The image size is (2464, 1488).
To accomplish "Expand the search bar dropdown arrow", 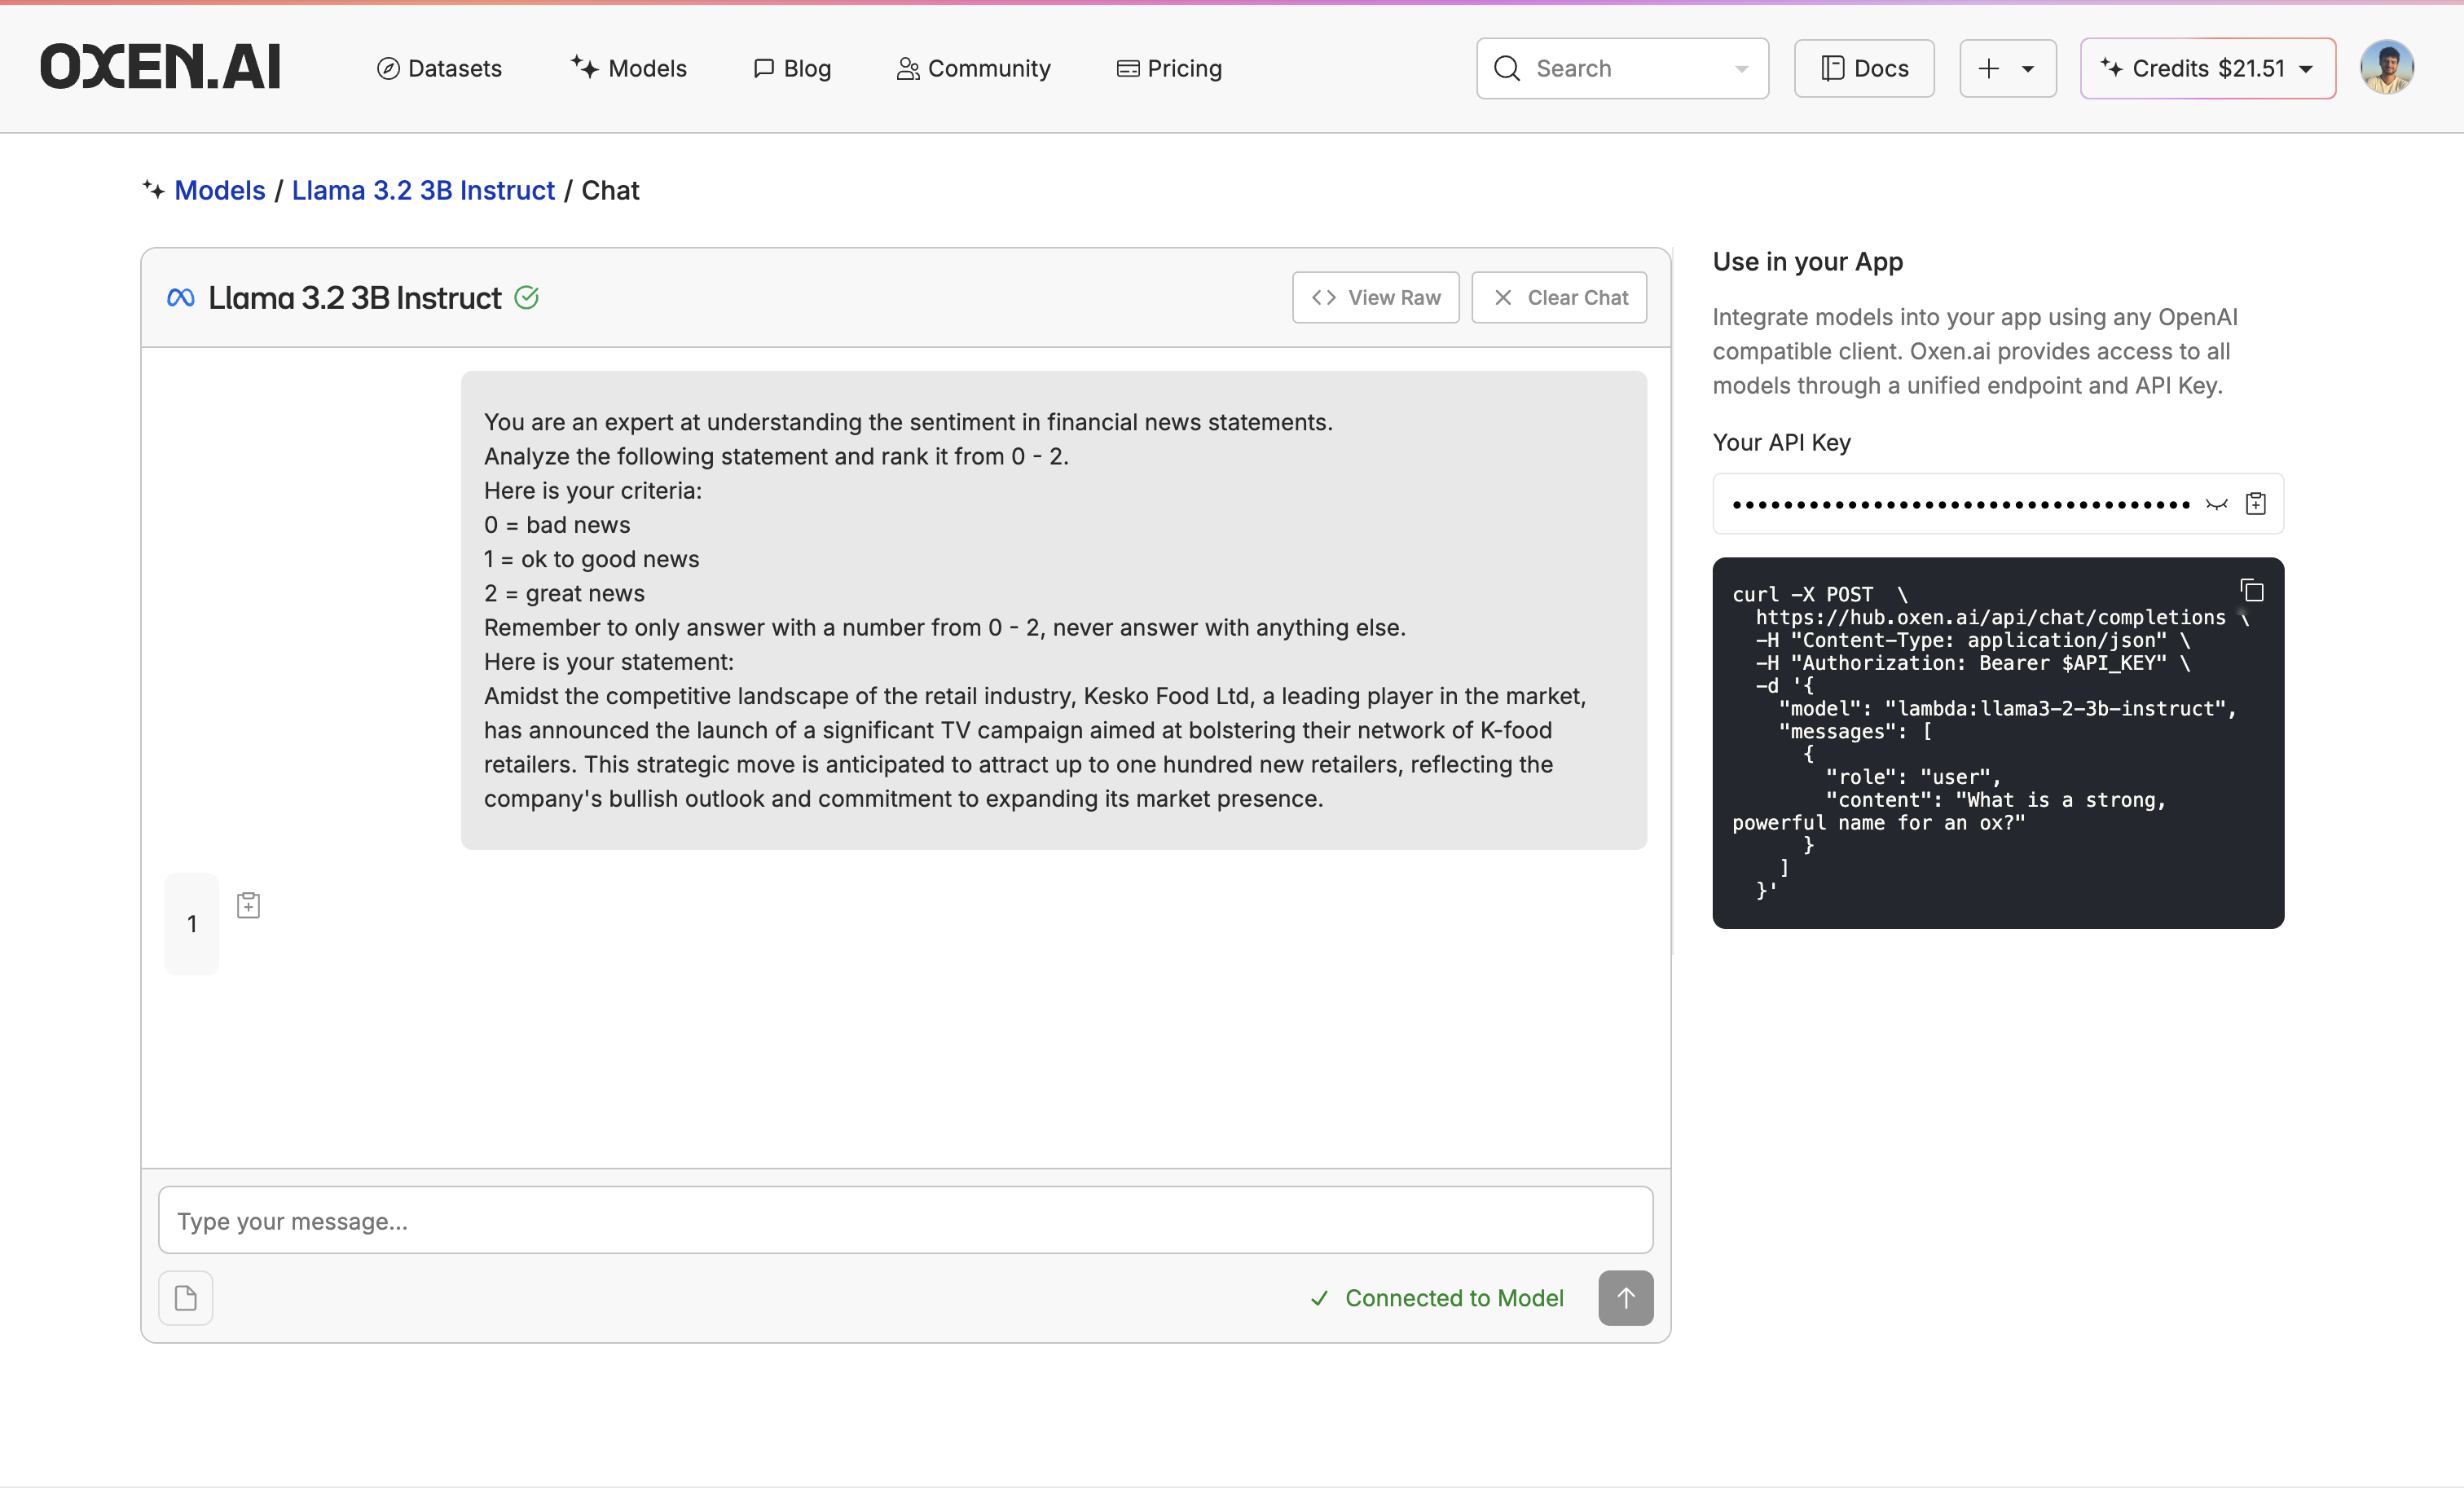I will [1741, 69].
